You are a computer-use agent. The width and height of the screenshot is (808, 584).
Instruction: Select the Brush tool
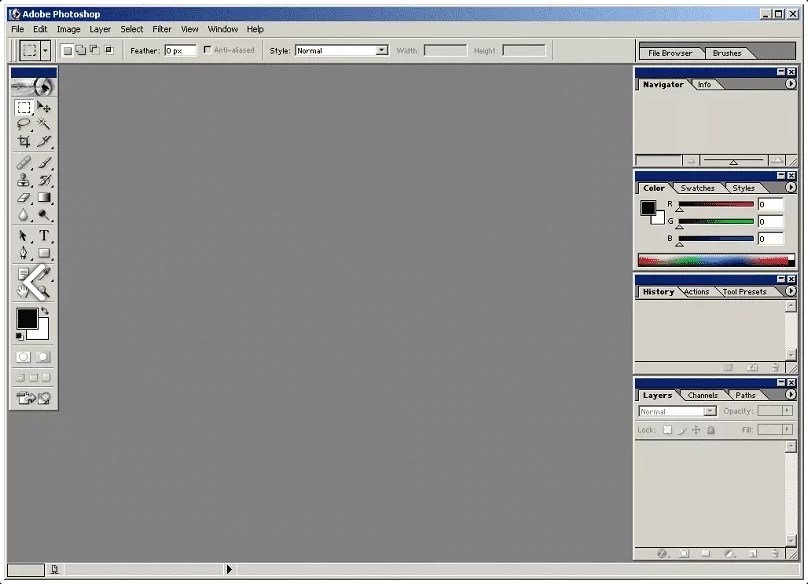(44, 163)
